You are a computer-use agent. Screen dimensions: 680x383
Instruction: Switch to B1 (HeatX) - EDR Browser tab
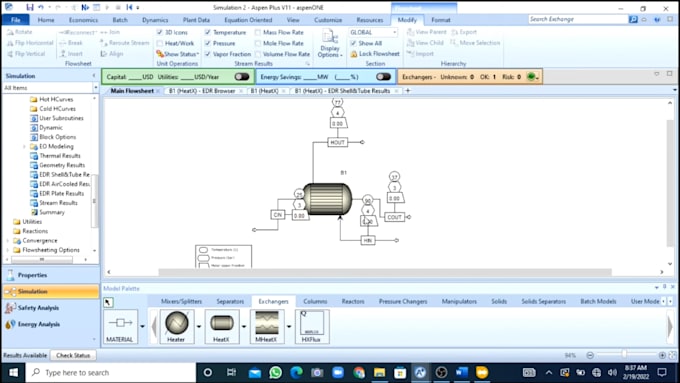202,91
